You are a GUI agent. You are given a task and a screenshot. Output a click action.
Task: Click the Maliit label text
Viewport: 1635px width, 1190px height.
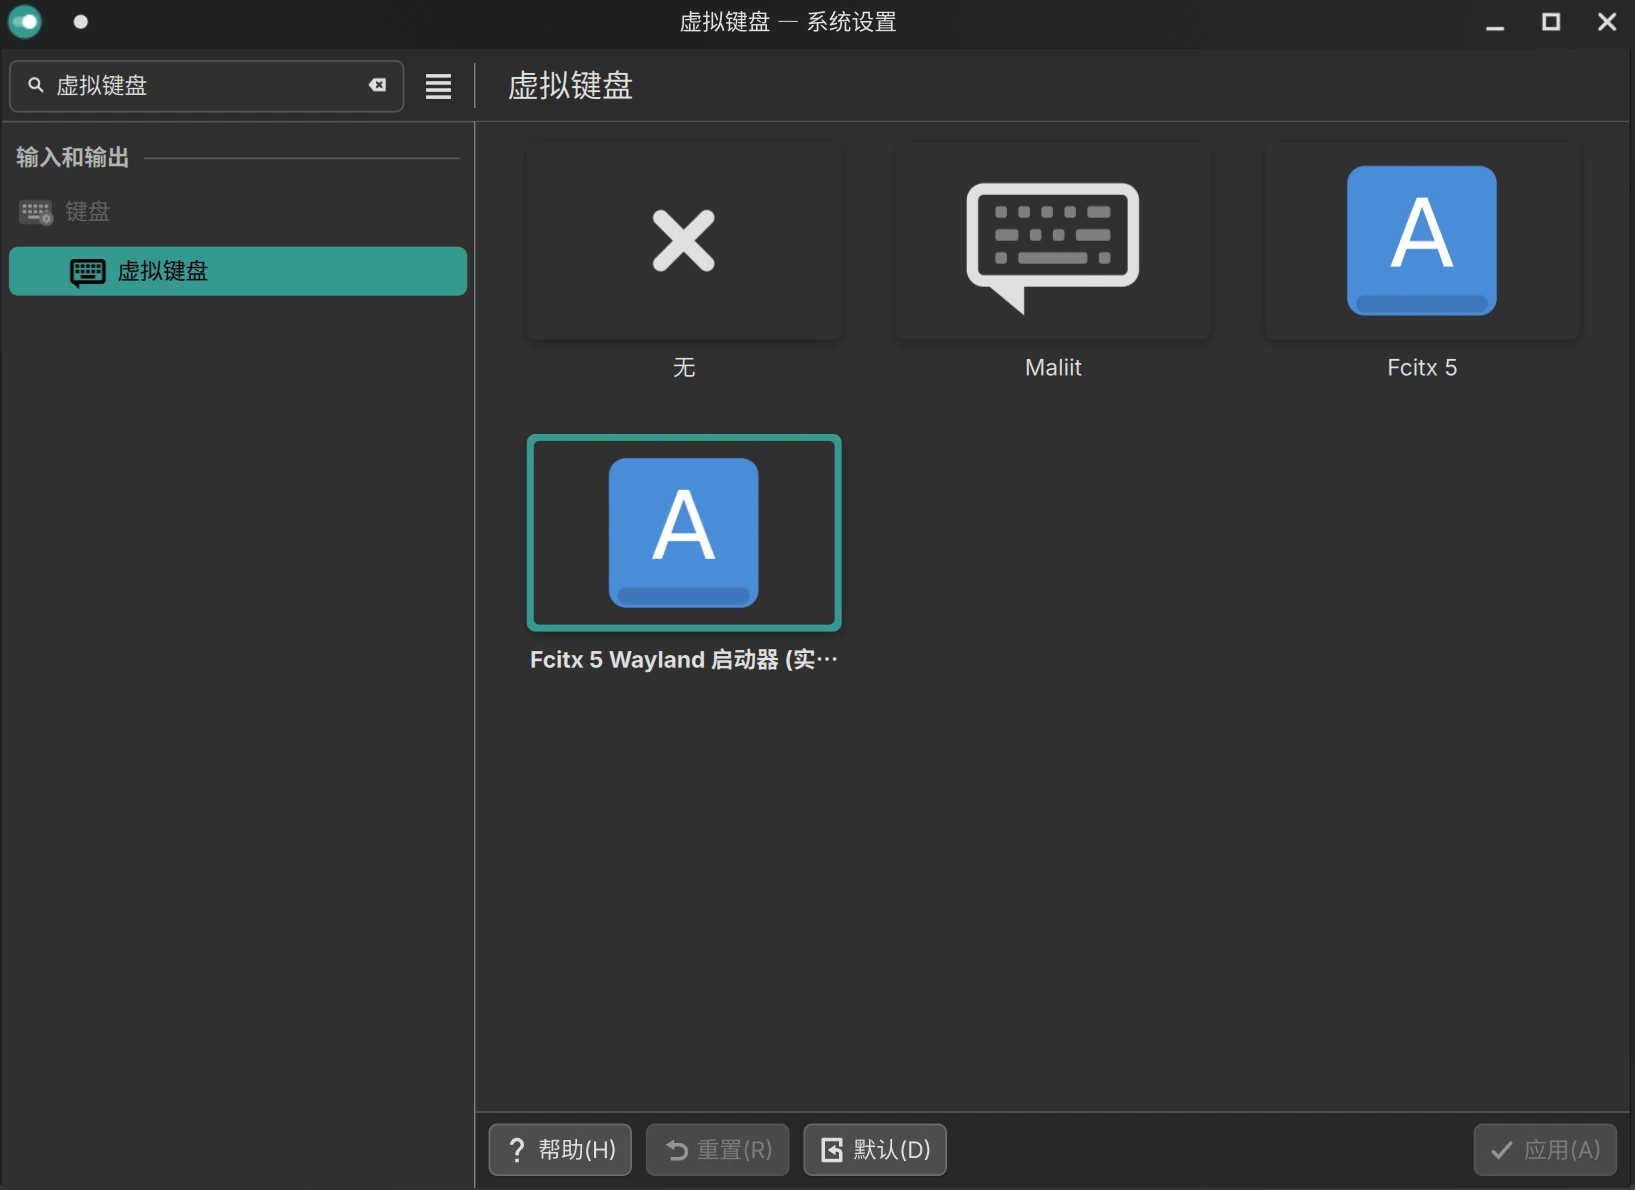click(1053, 368)
